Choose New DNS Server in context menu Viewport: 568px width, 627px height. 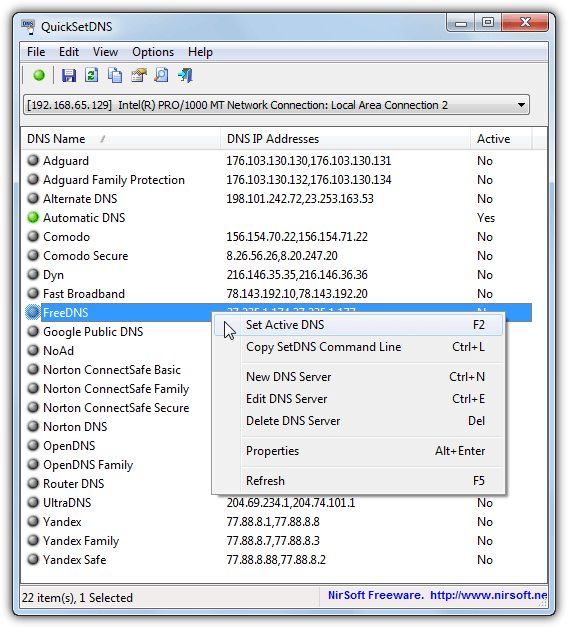pos(358,377)
